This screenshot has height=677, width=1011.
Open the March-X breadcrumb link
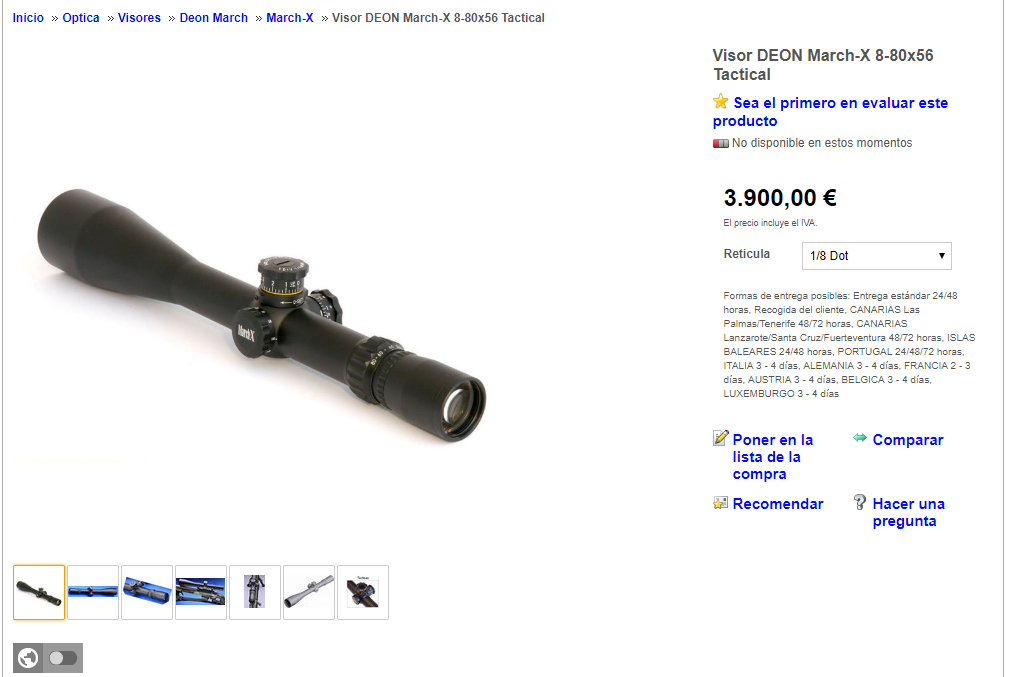pos(290,18)
